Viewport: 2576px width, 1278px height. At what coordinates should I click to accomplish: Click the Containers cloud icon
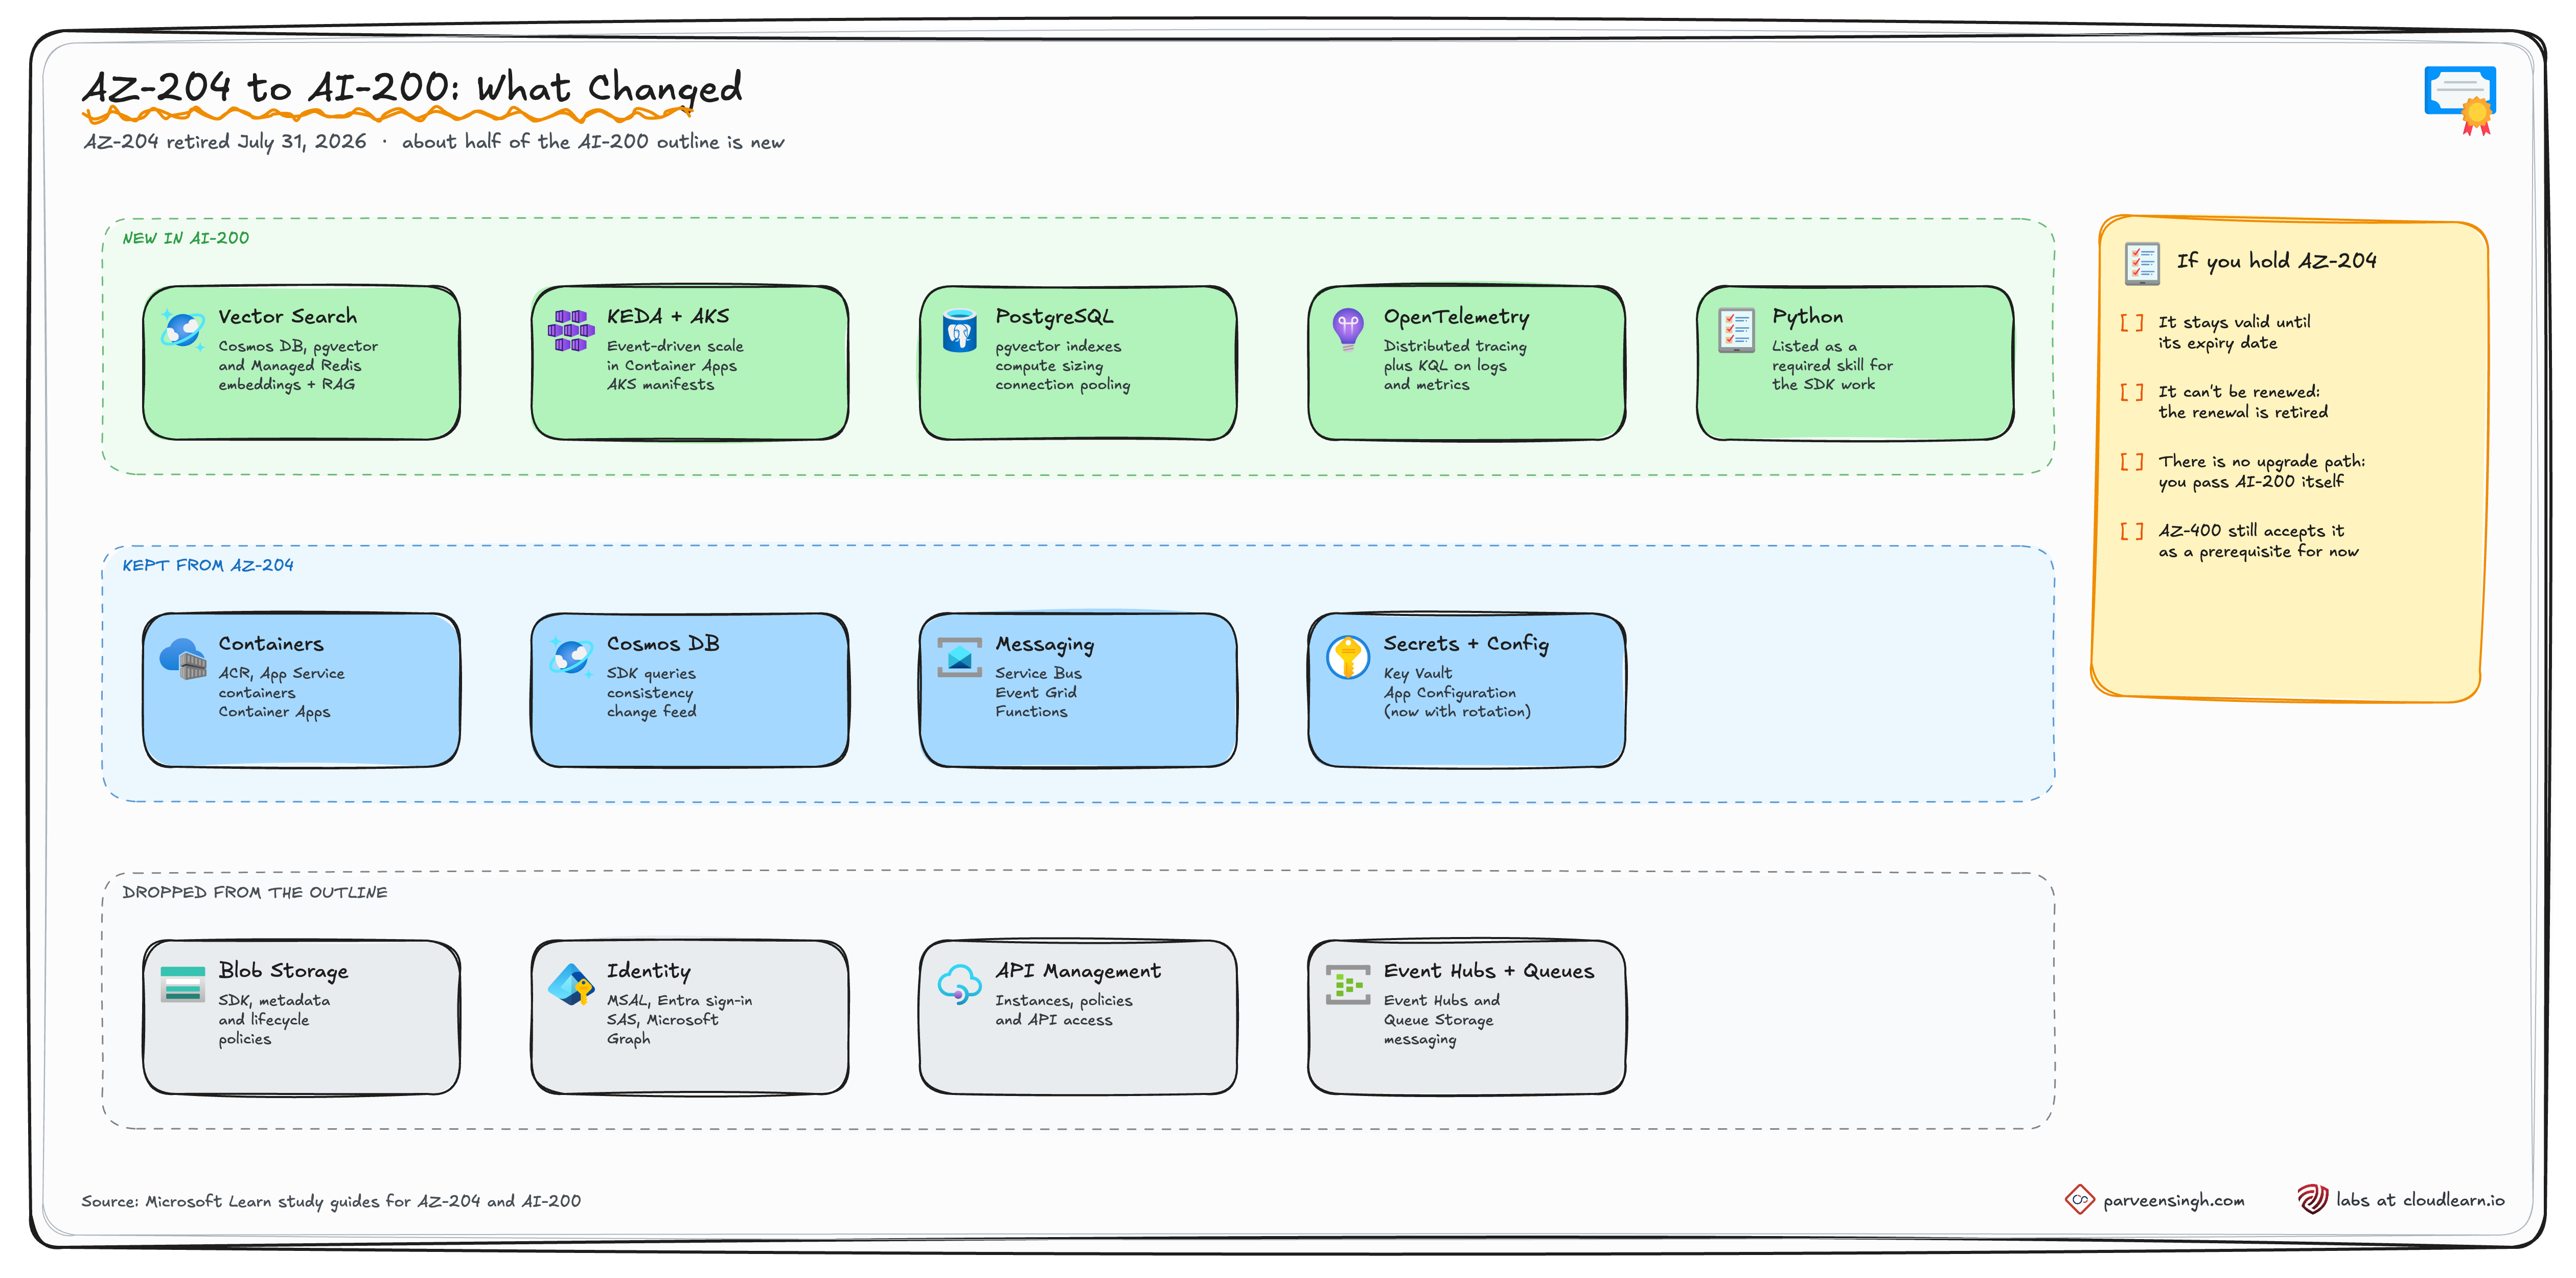point(183,658)
